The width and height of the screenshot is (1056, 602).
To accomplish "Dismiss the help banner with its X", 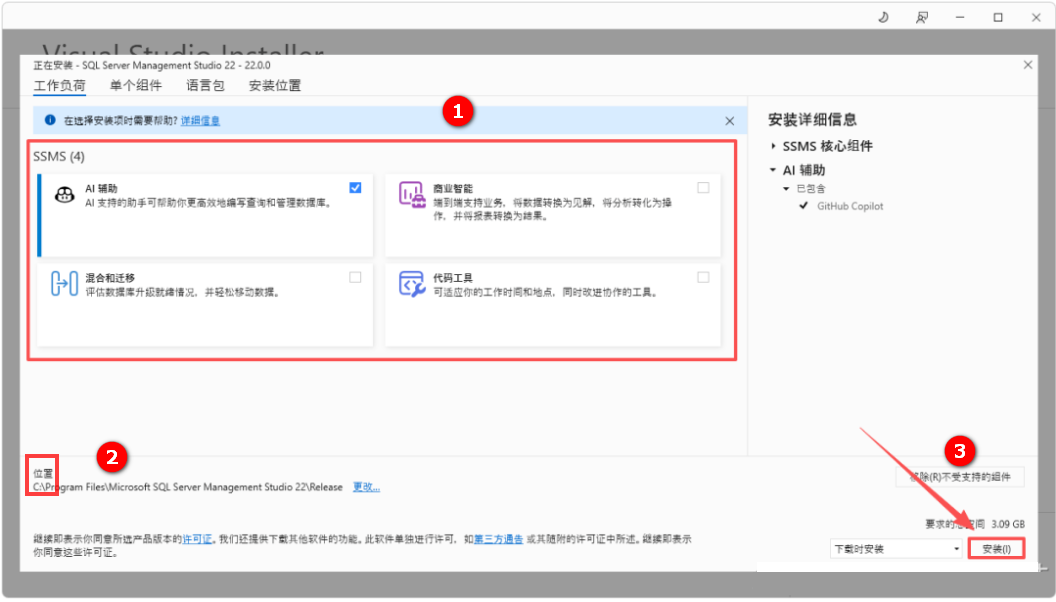I will 729,121.
